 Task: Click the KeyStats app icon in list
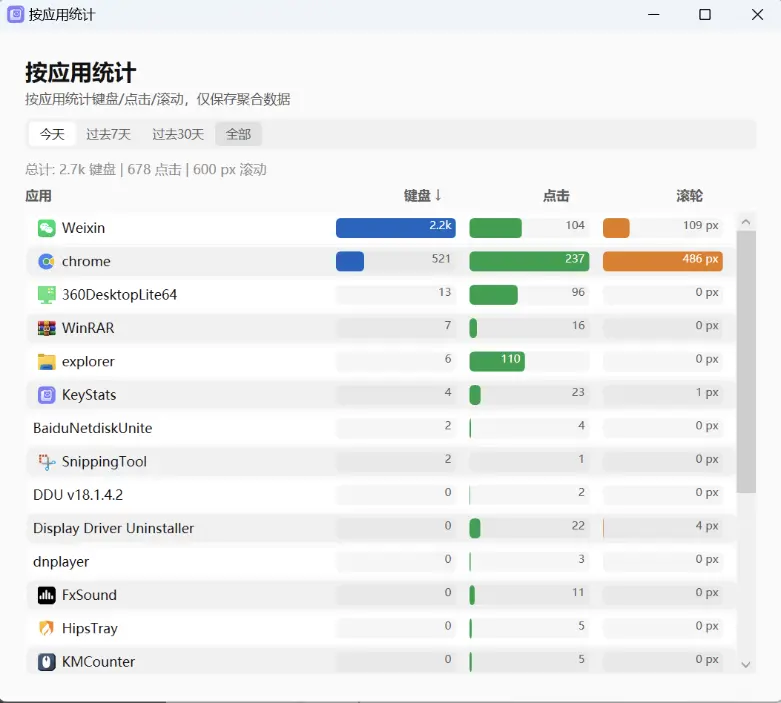[46, 395]
